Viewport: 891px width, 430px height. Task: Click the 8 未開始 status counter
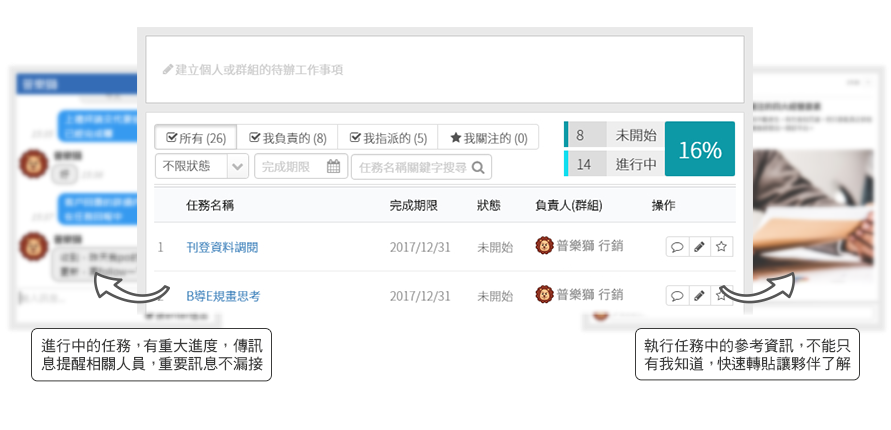613,135
